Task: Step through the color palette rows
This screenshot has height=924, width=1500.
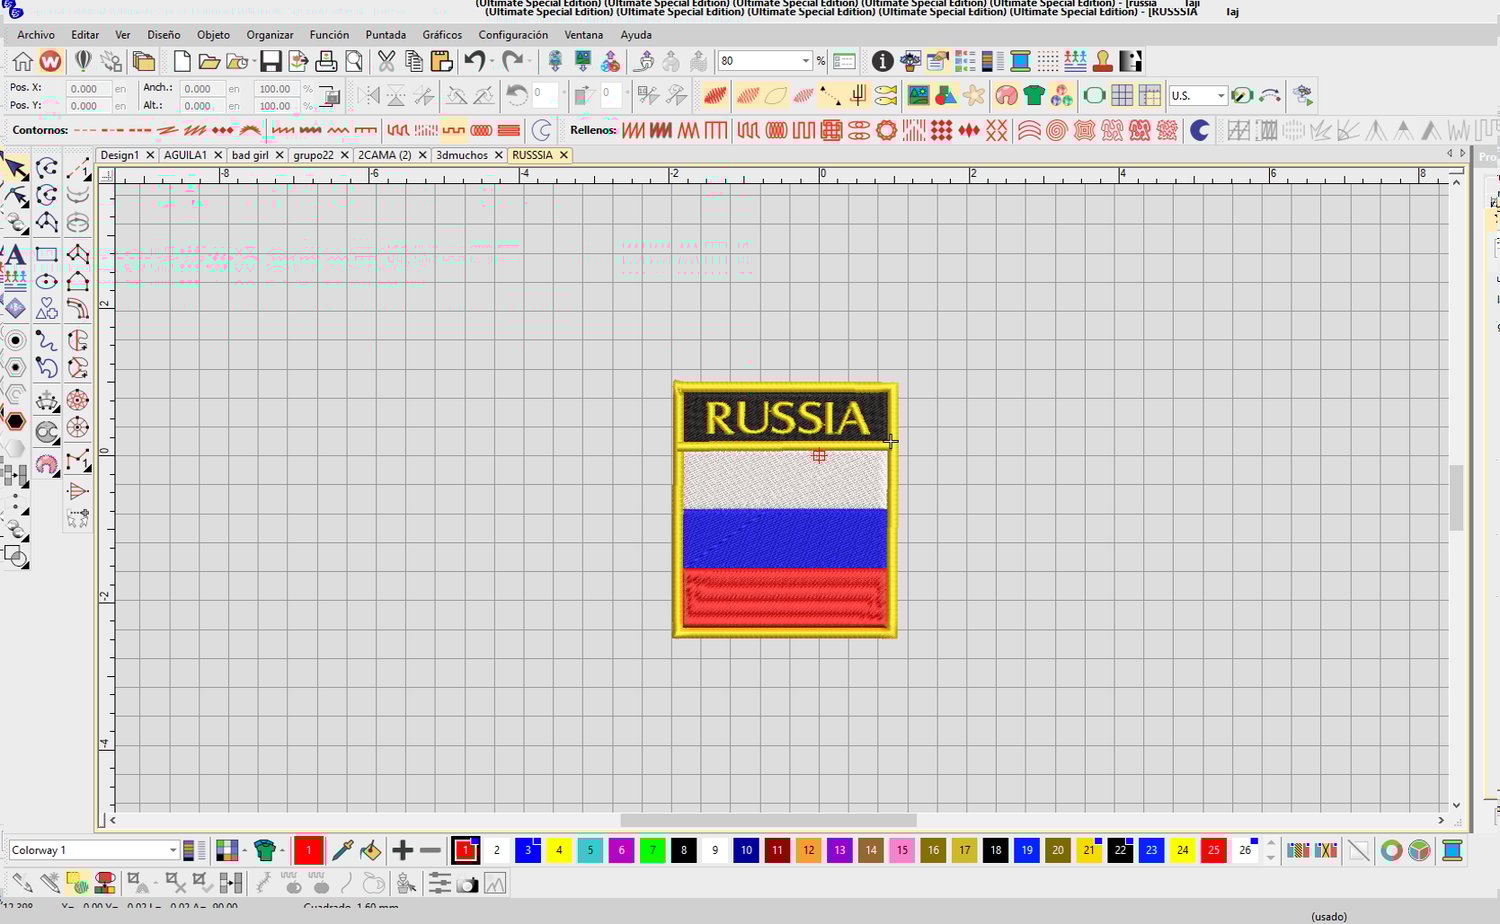Action: pyautogui.click(x=1270, y=851)
